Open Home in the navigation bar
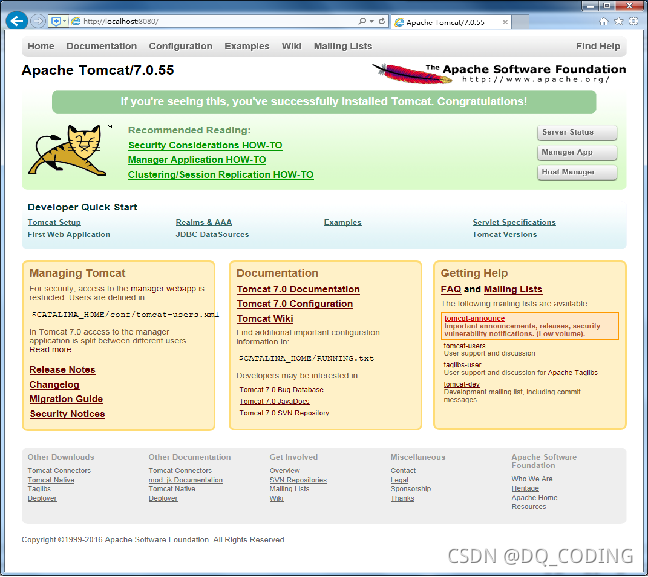The width and height of the screenshot is (648, 577). click(41, 46)
